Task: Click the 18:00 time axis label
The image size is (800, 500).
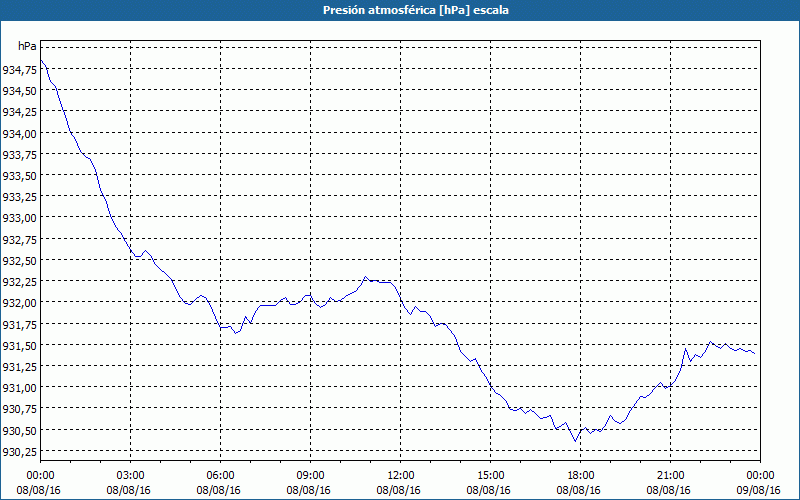Action: (581, 476)
